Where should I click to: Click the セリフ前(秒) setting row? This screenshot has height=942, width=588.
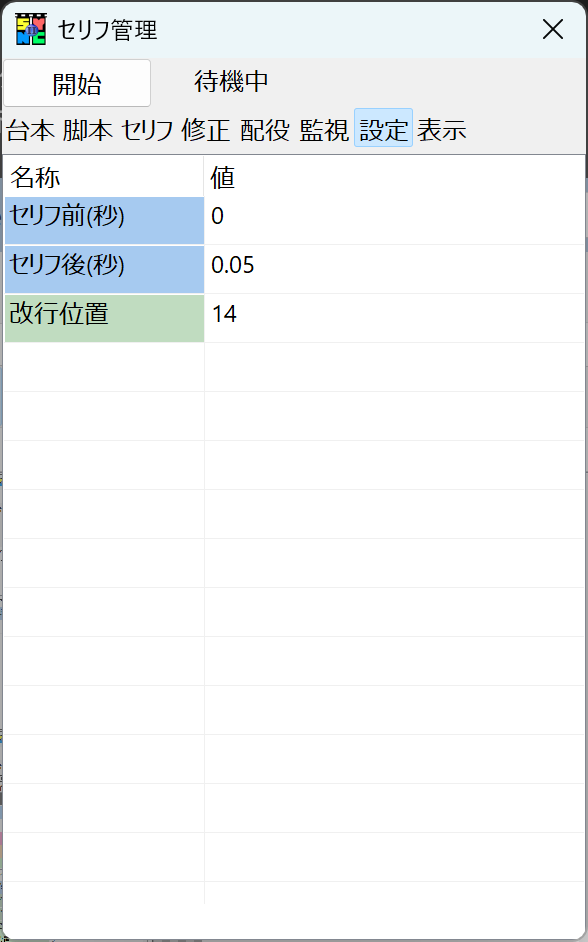click(x=100, y=218)
